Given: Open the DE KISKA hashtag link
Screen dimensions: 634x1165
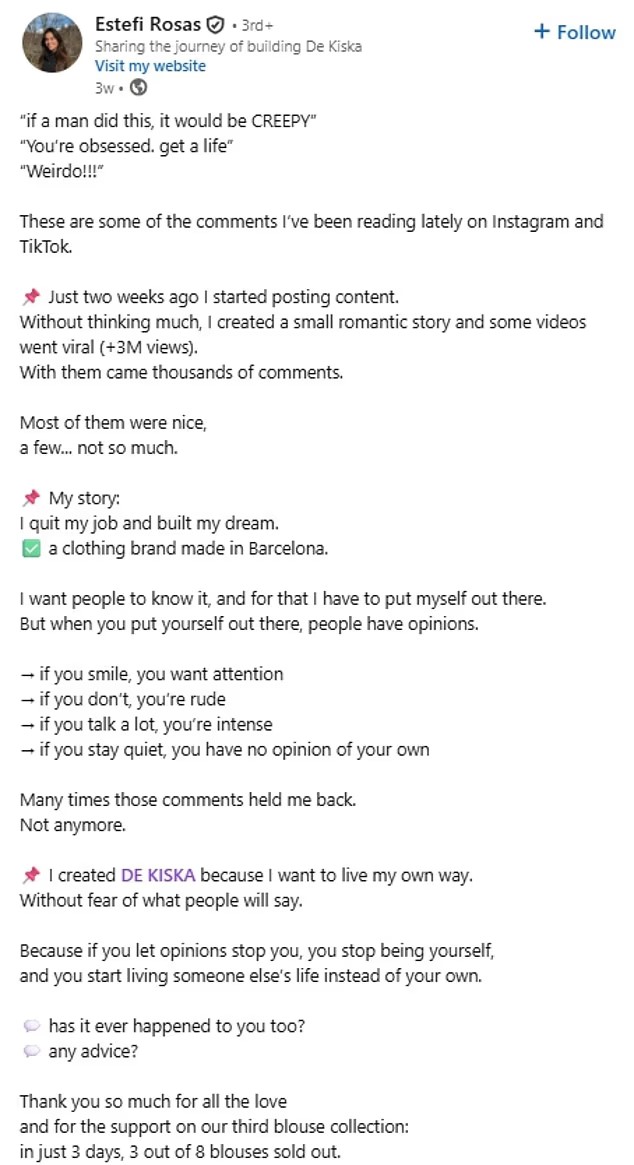Looking at the screenshot, I should coord(158,875).
